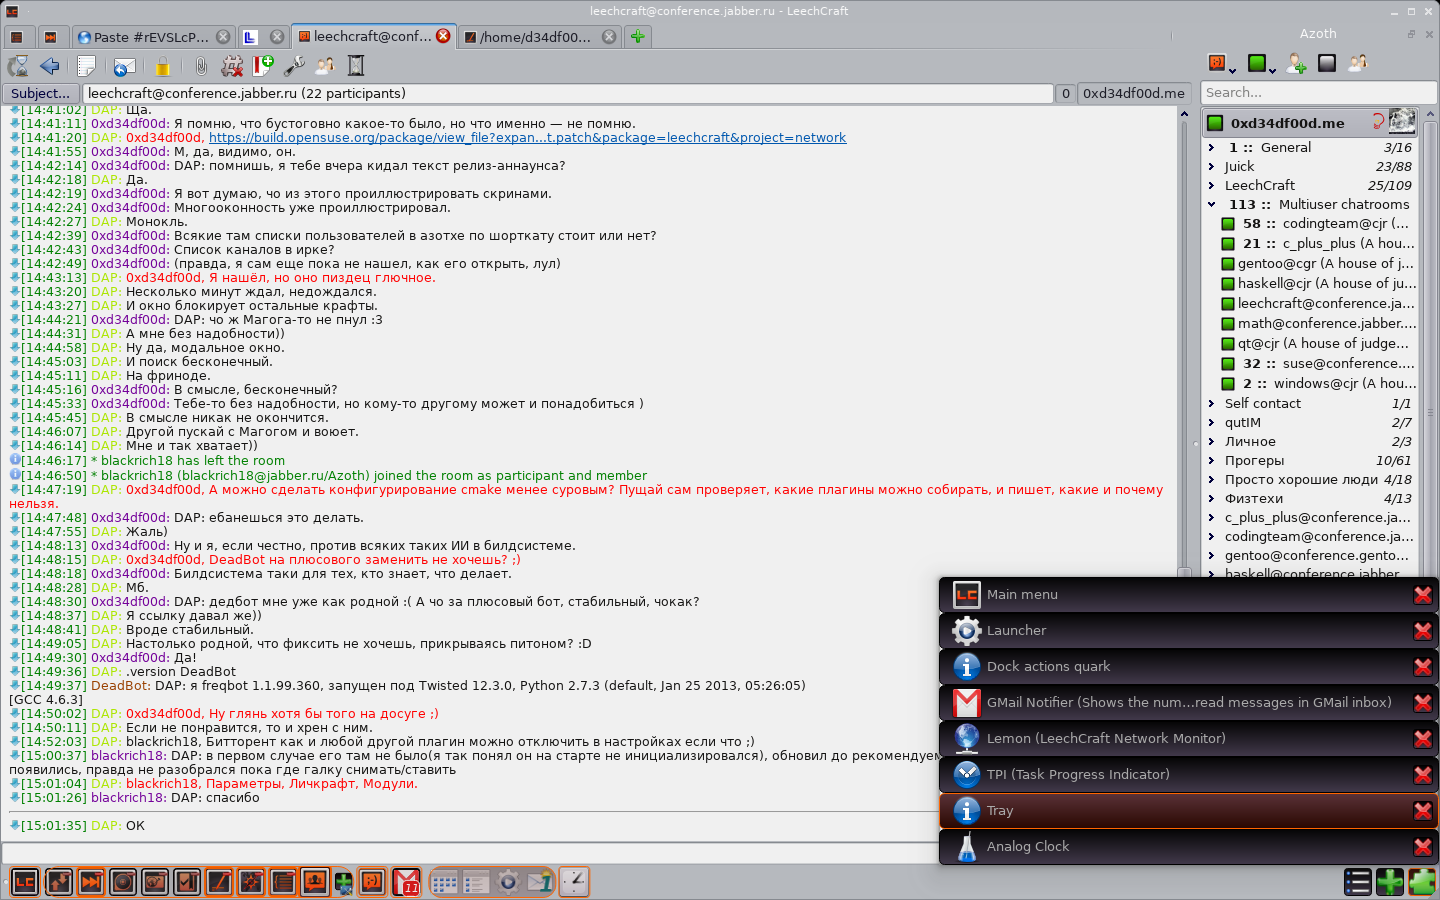Image resolution: width=1440 pixels, height=900 pixels.
Task: Open the build.opensuse.org patch link
Action: pyautogui.click(x=527, y=138)
